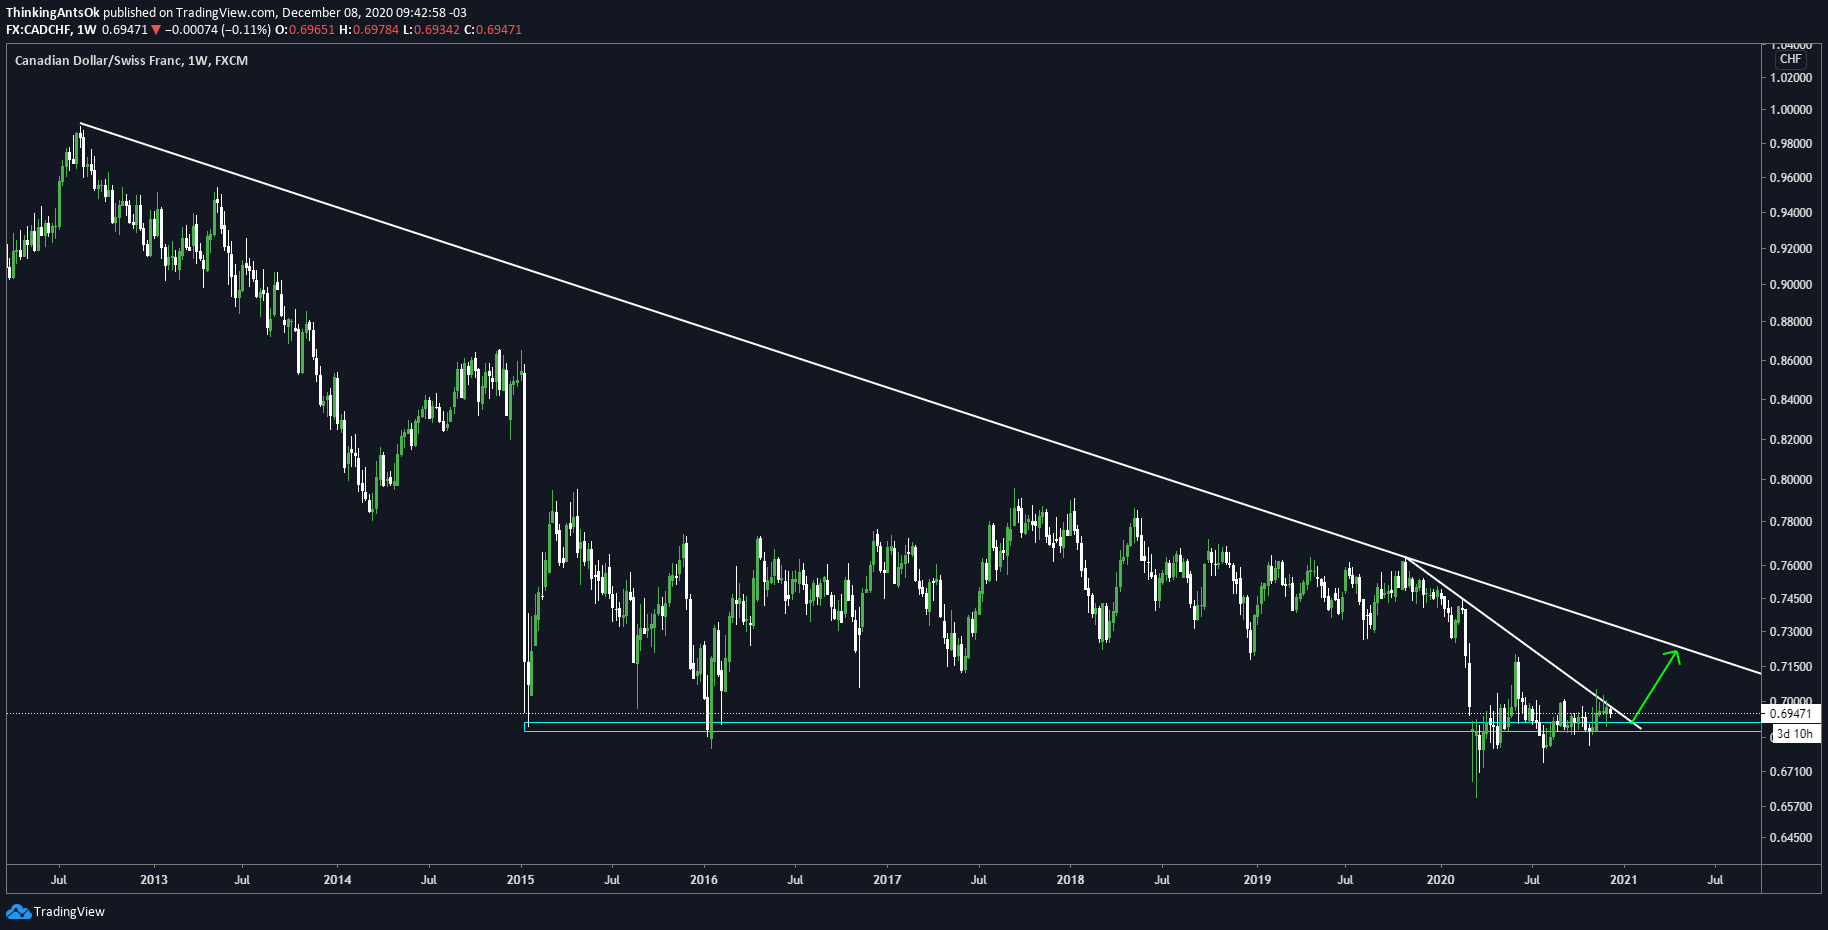Click the 0.74500 price axis label
The image size is (1828, 930).
coord(1791,599)
